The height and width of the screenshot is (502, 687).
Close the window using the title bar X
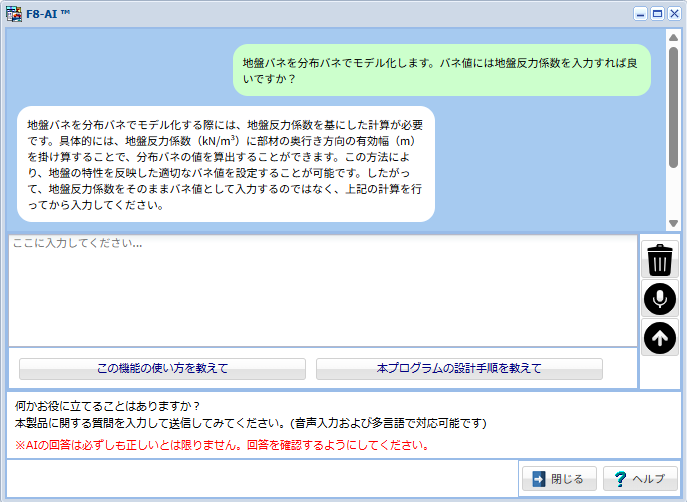point(673,14)
